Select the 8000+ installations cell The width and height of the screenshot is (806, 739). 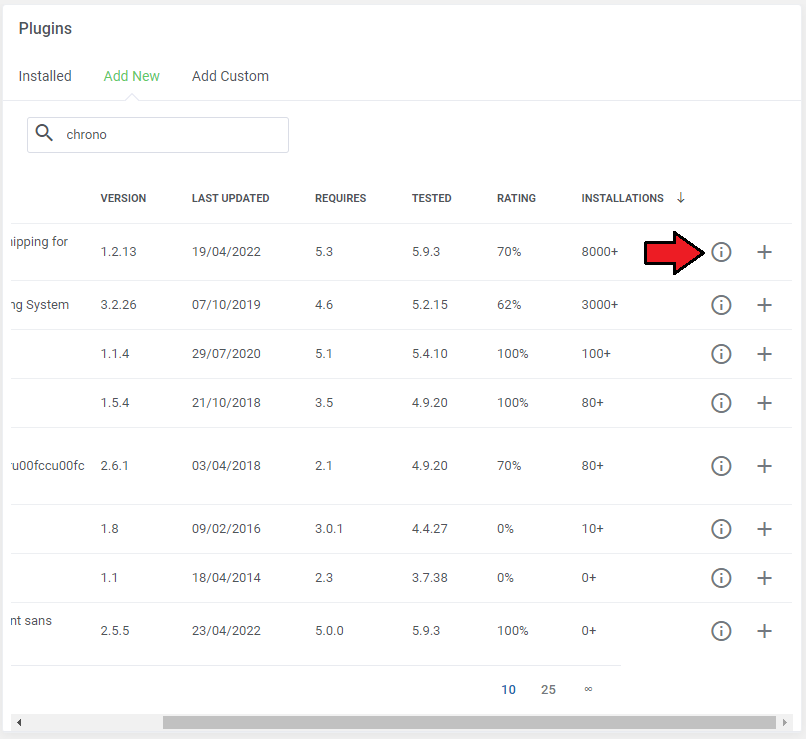[599, 252]
